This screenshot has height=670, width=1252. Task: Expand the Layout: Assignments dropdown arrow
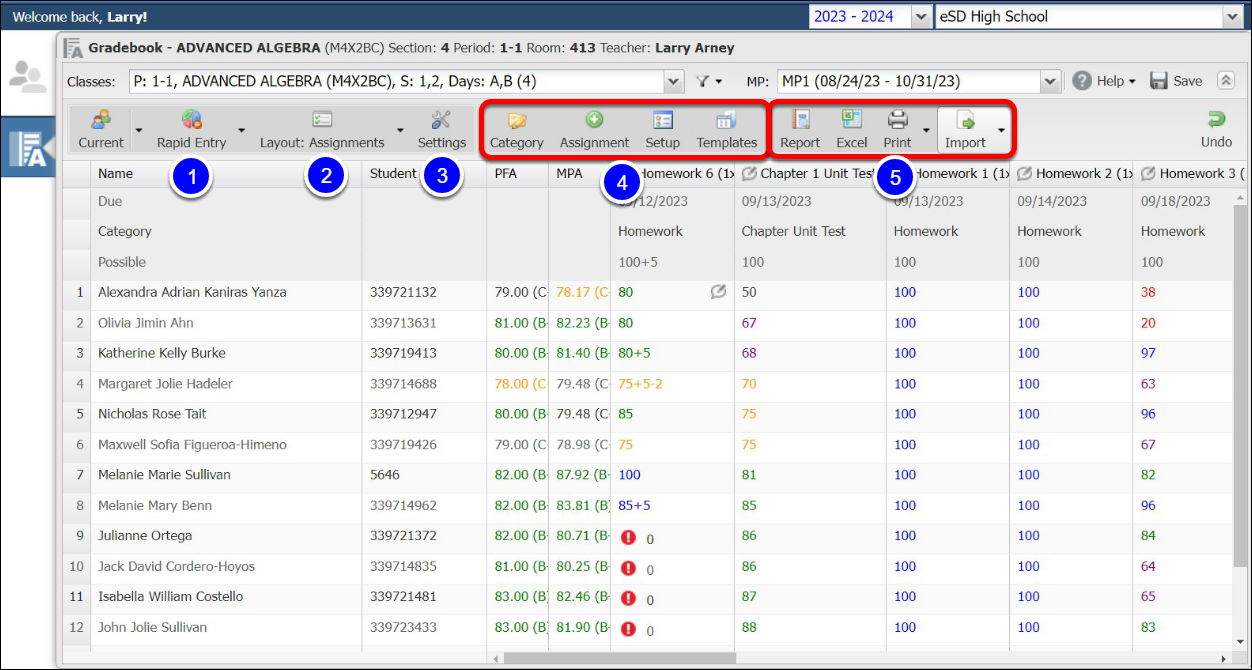(400, 130)
